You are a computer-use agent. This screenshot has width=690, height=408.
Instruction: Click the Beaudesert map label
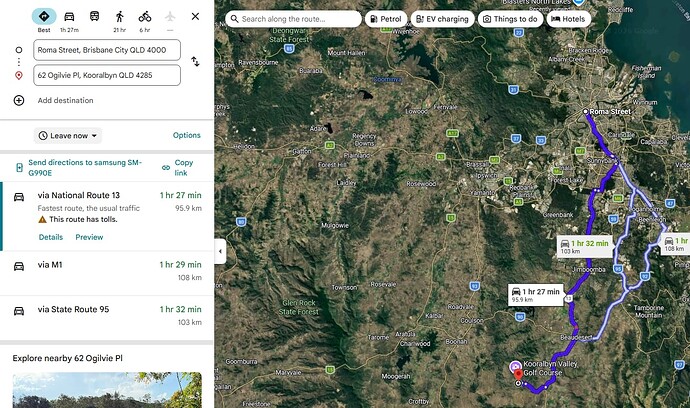coord(576,338)
